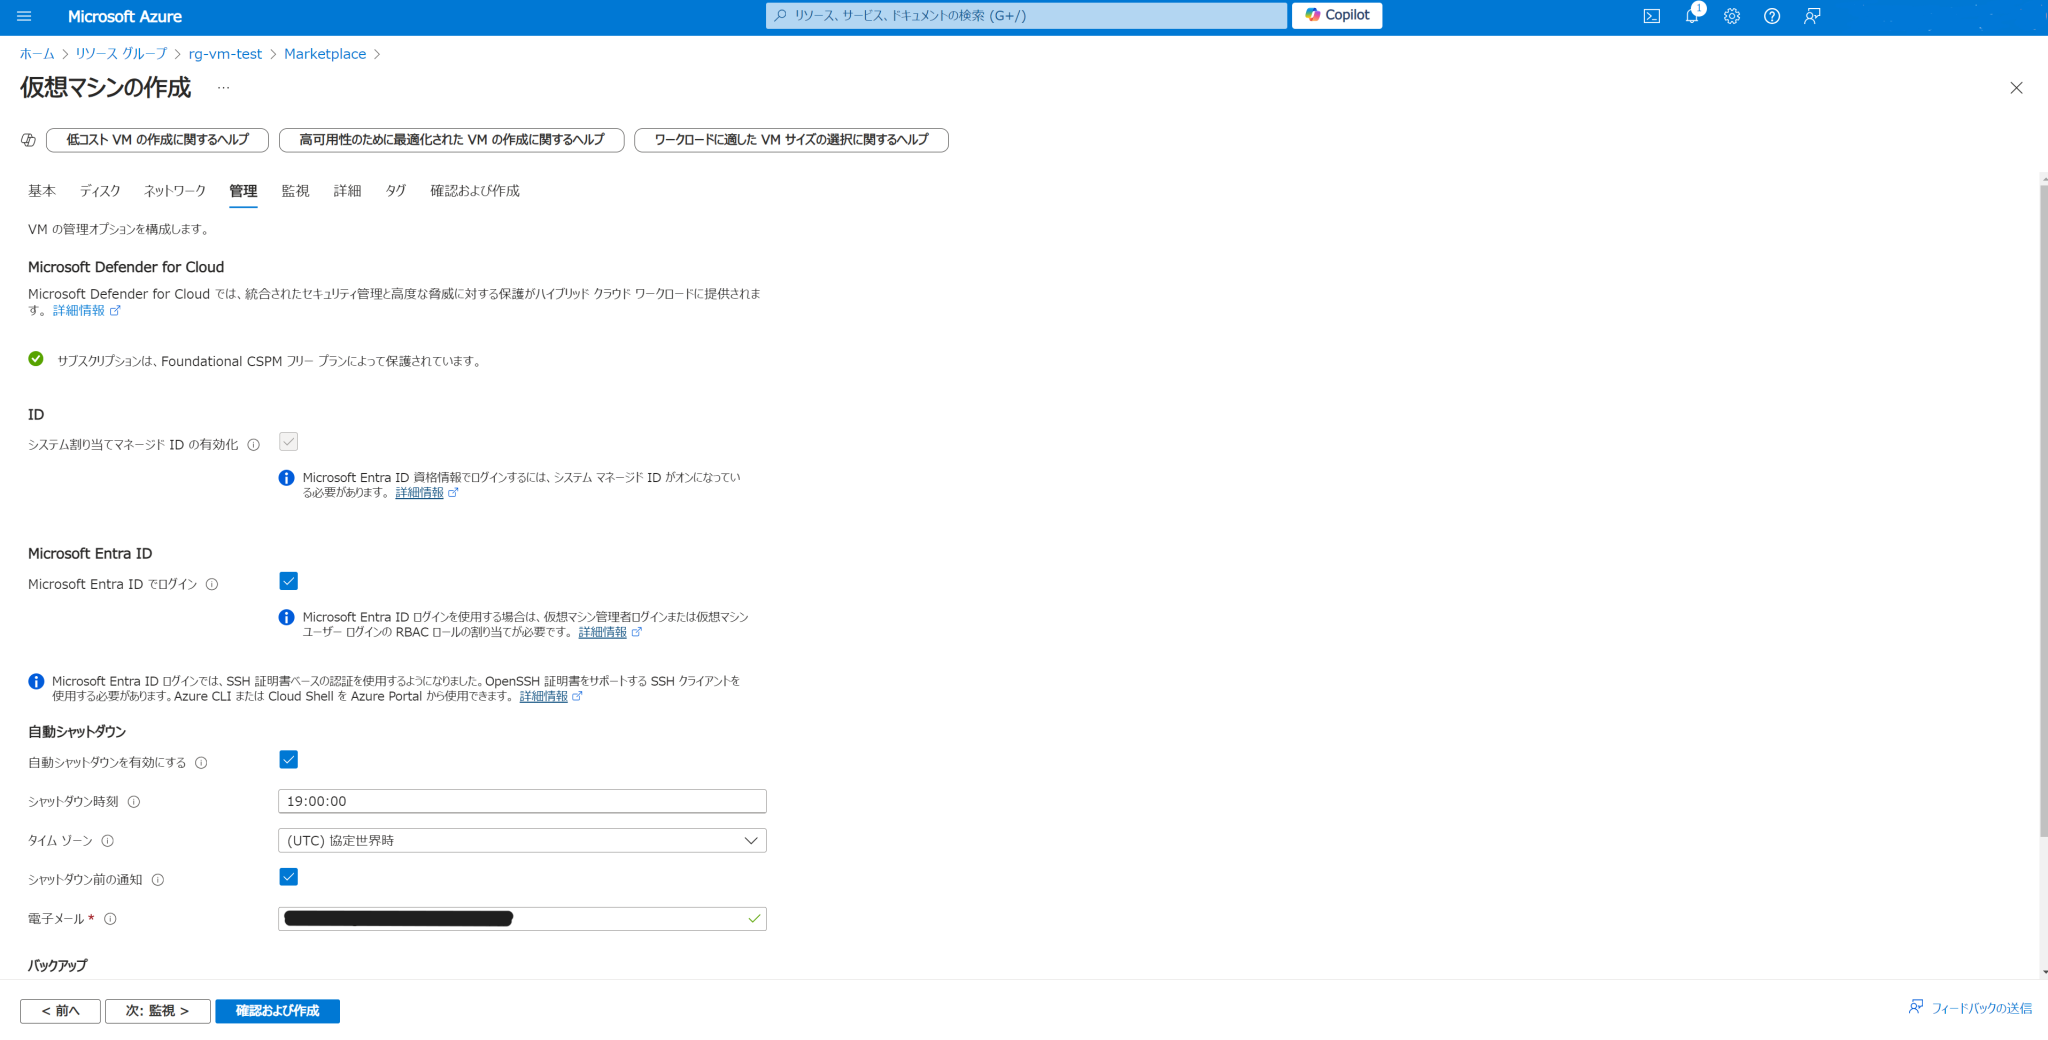2048x1040 pixels.
Task: Click the 次: 監視 button
Action: click(x=157, y=1011)
